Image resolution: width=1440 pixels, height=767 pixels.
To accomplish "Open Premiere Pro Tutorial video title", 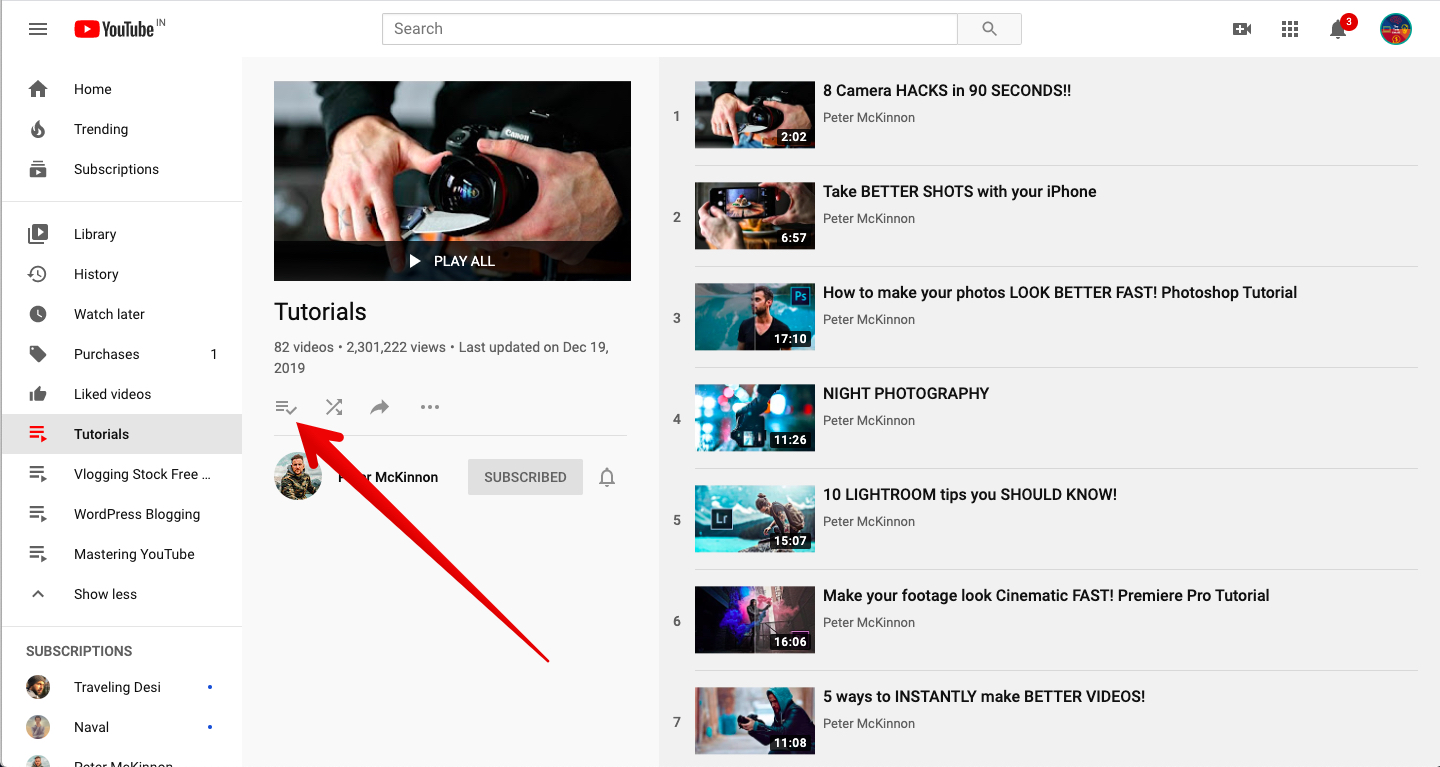I will click(x=1046, y=595).
